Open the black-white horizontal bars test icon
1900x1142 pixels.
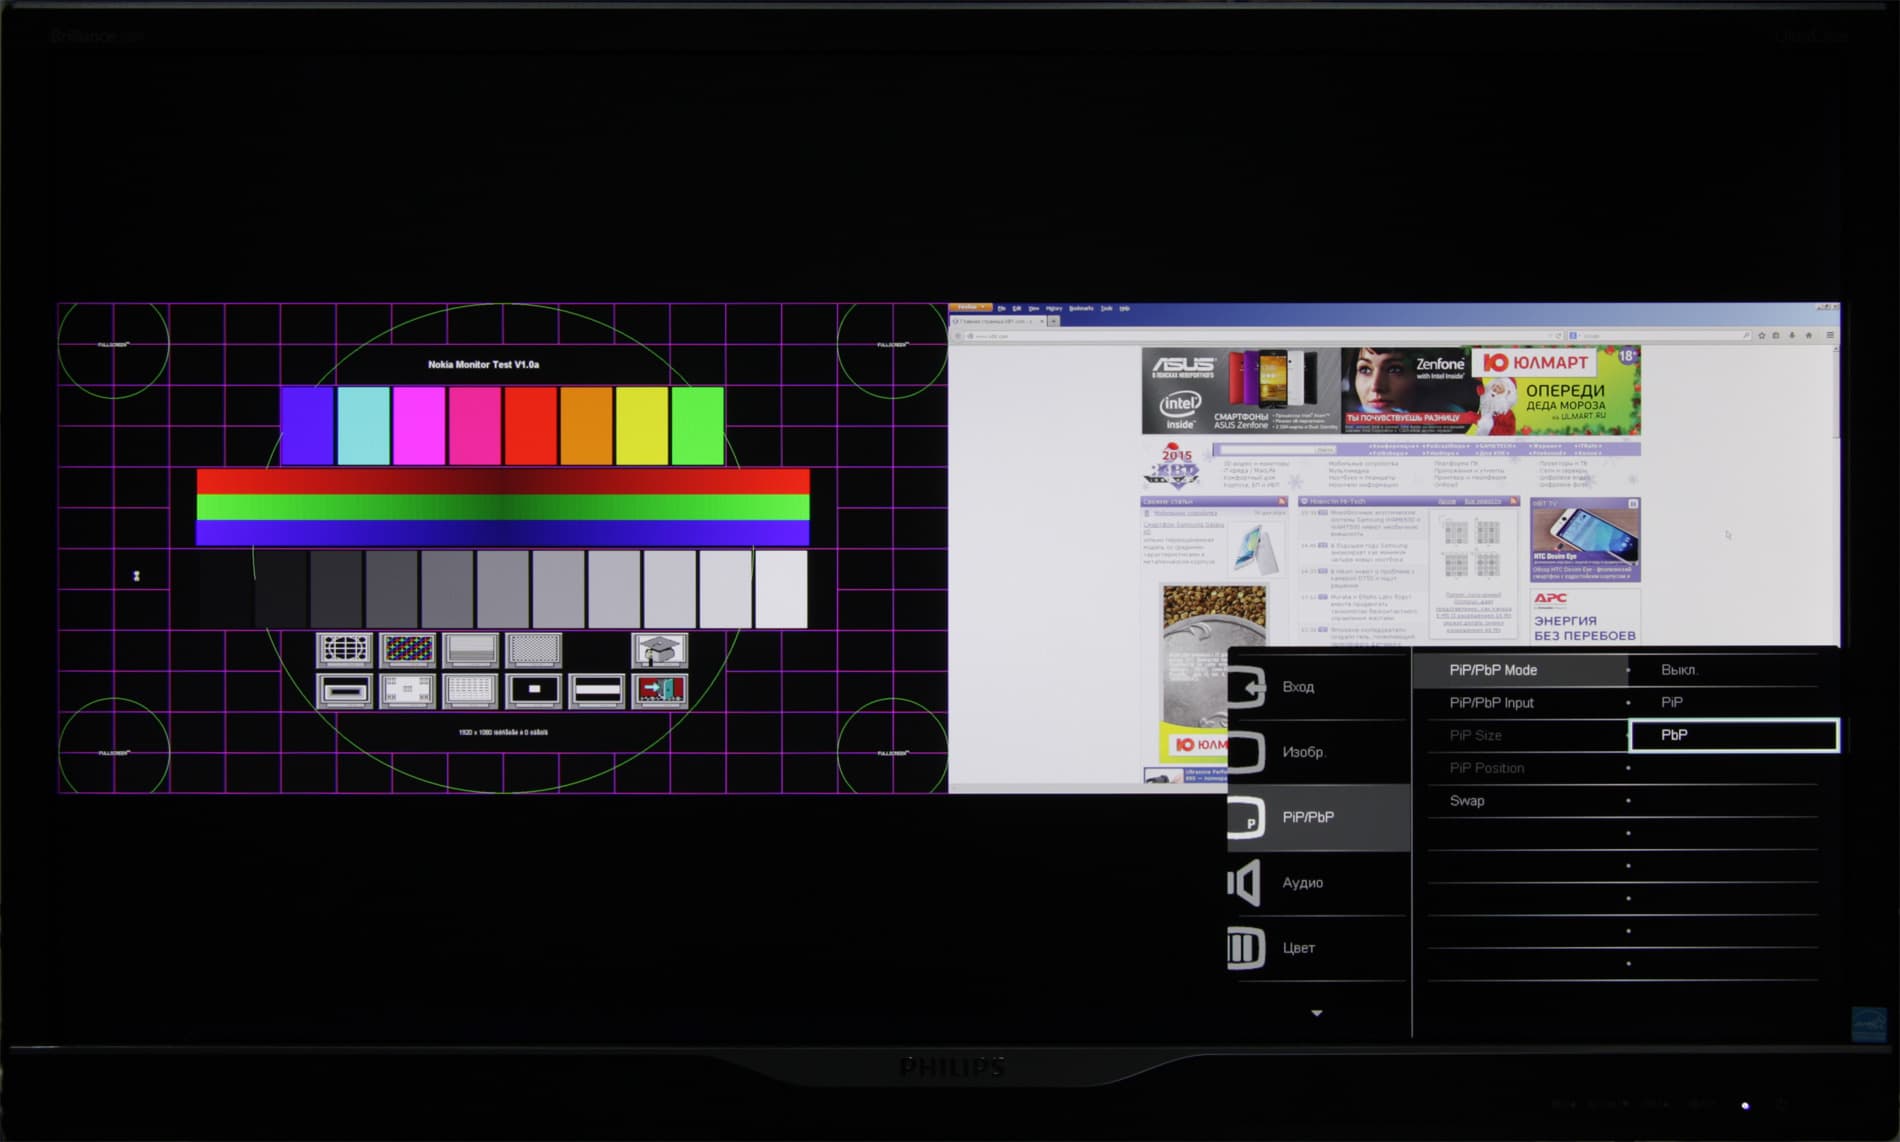pos(596,690)
